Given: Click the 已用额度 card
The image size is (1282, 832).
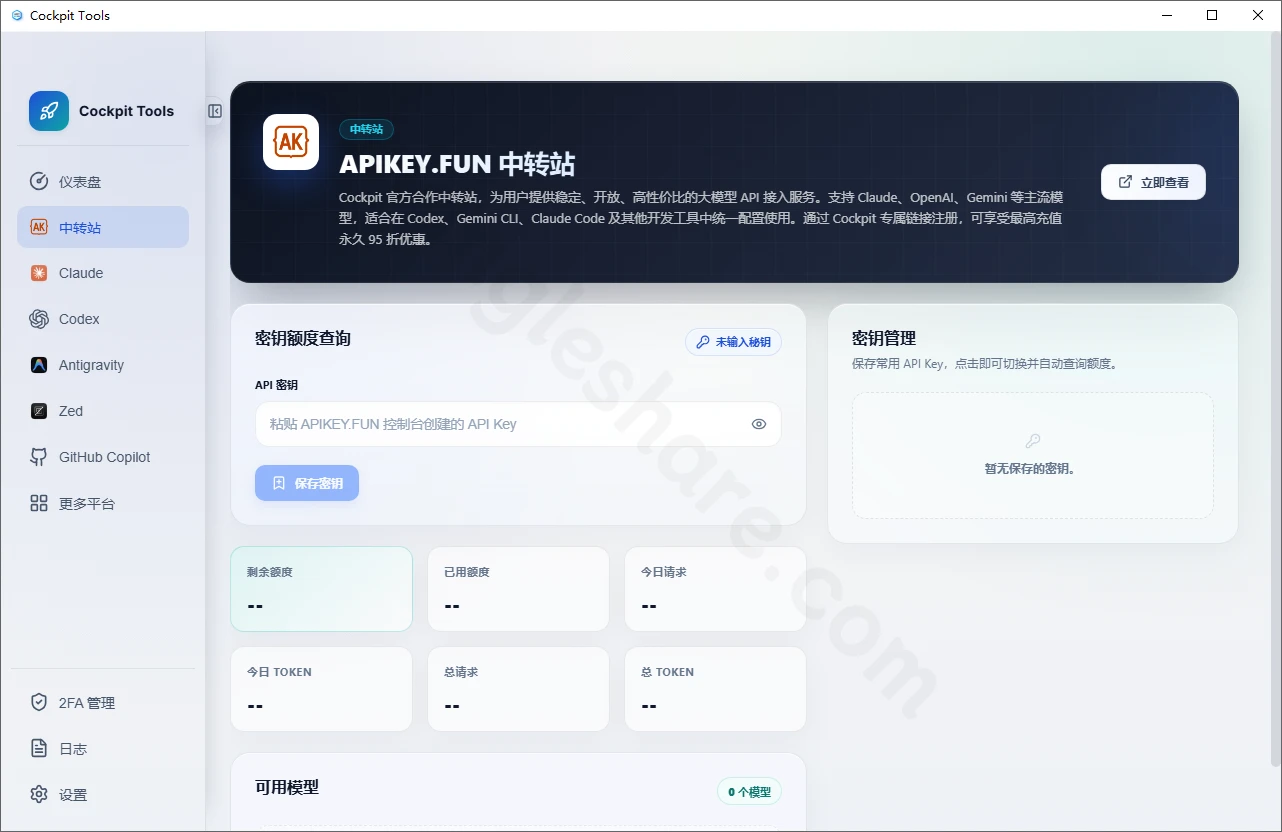Looking at the screenshot, I should (518, 589).
